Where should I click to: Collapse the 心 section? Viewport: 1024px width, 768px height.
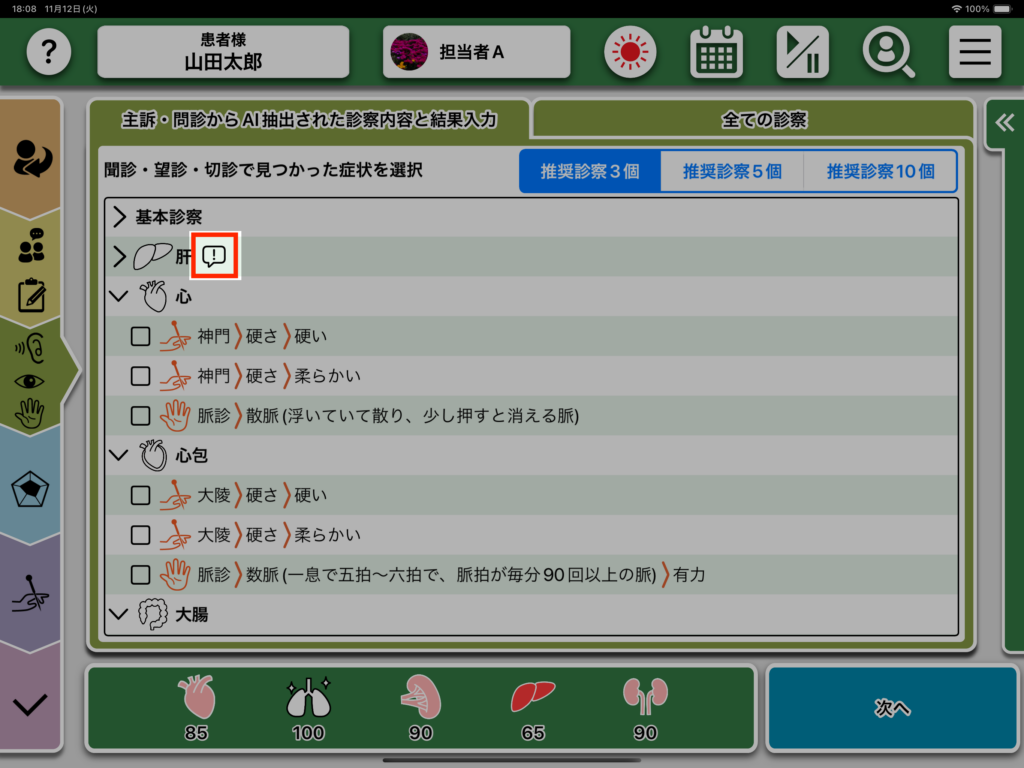(x=120, y=296)
